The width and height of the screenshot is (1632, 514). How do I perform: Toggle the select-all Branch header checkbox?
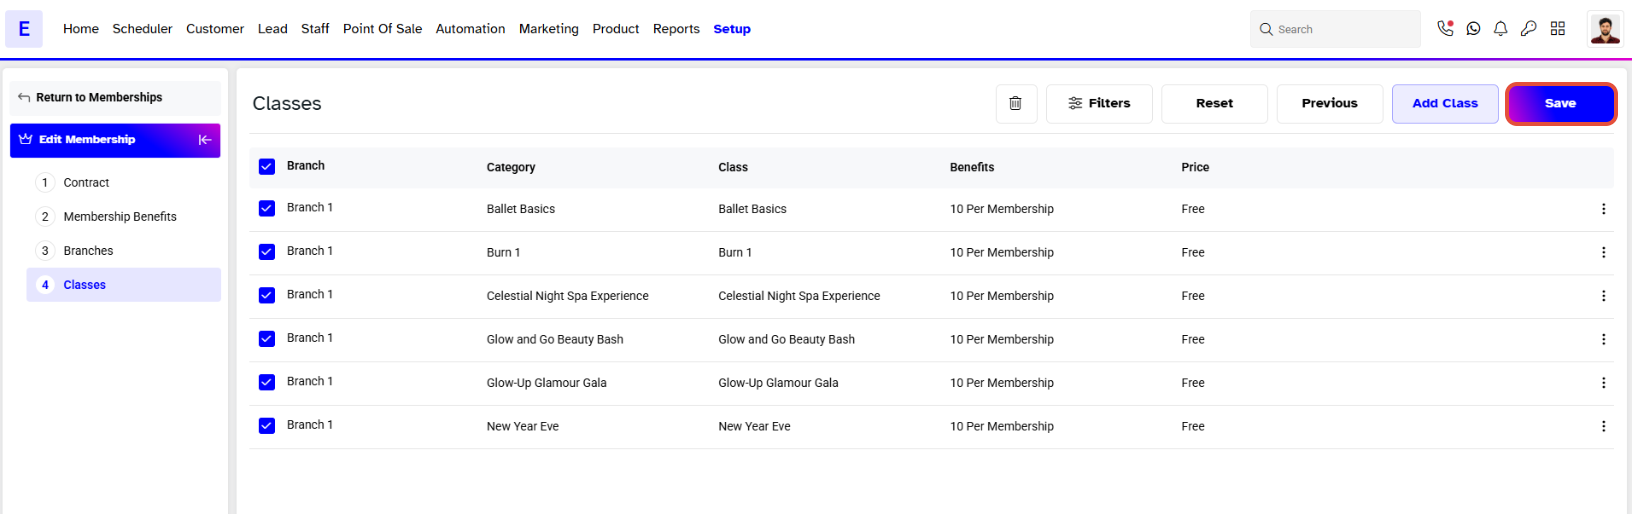coord(267,167)
